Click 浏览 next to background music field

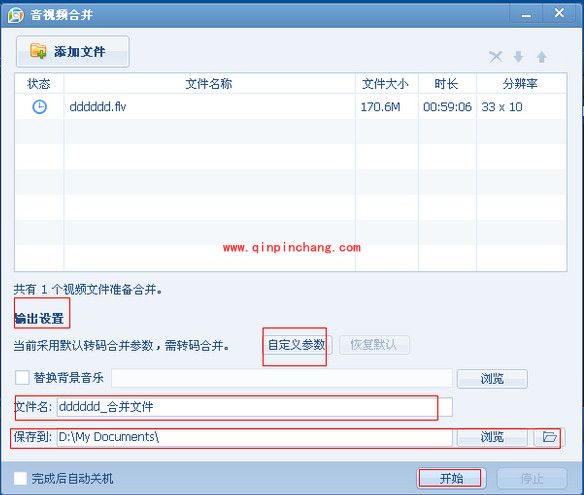(492, 379)
